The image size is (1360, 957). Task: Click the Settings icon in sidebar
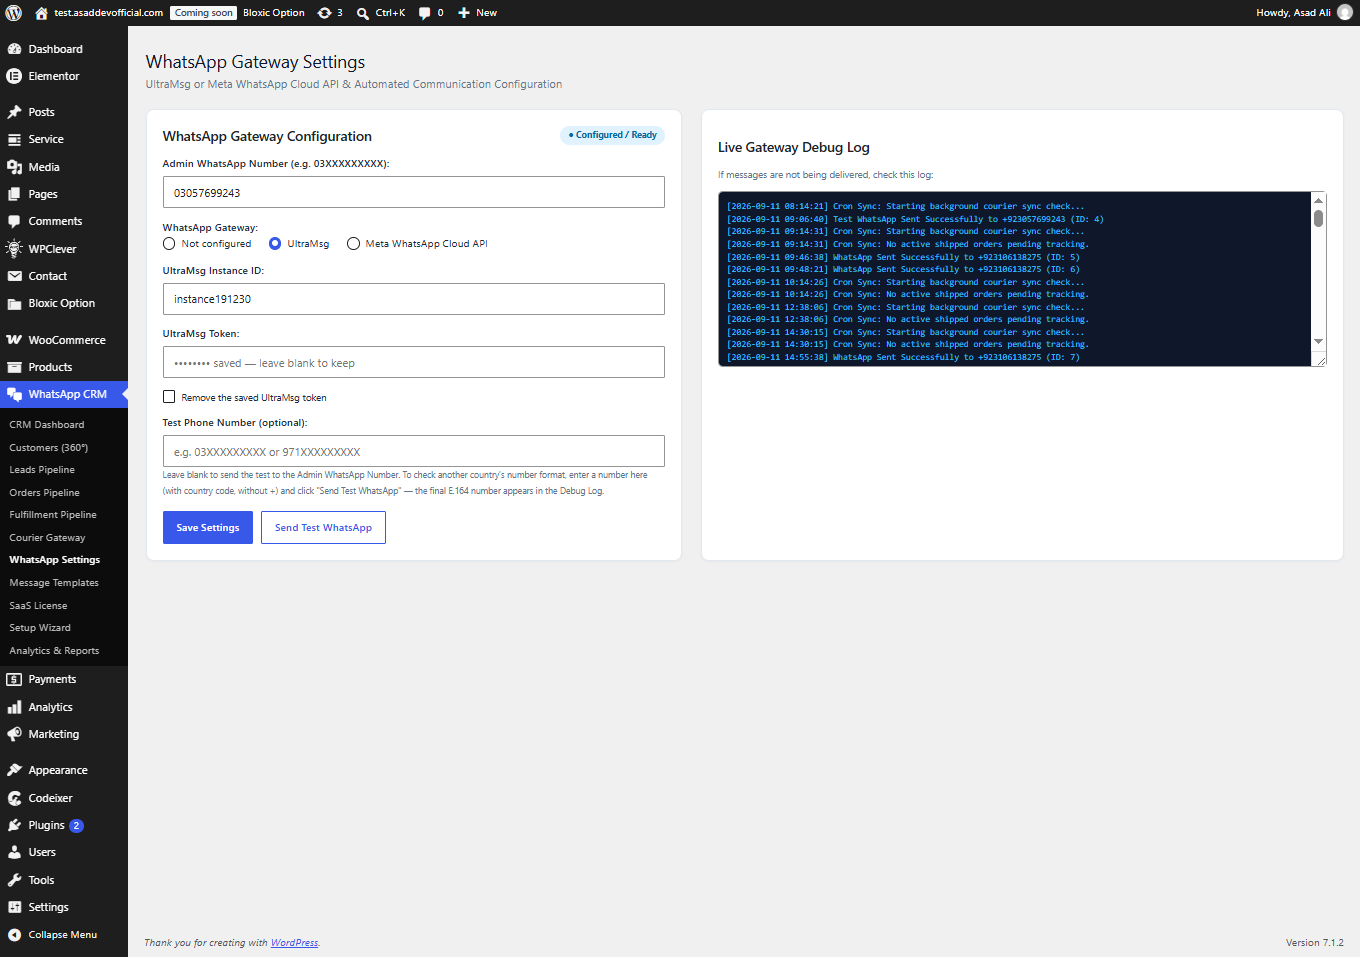point(14,907)
